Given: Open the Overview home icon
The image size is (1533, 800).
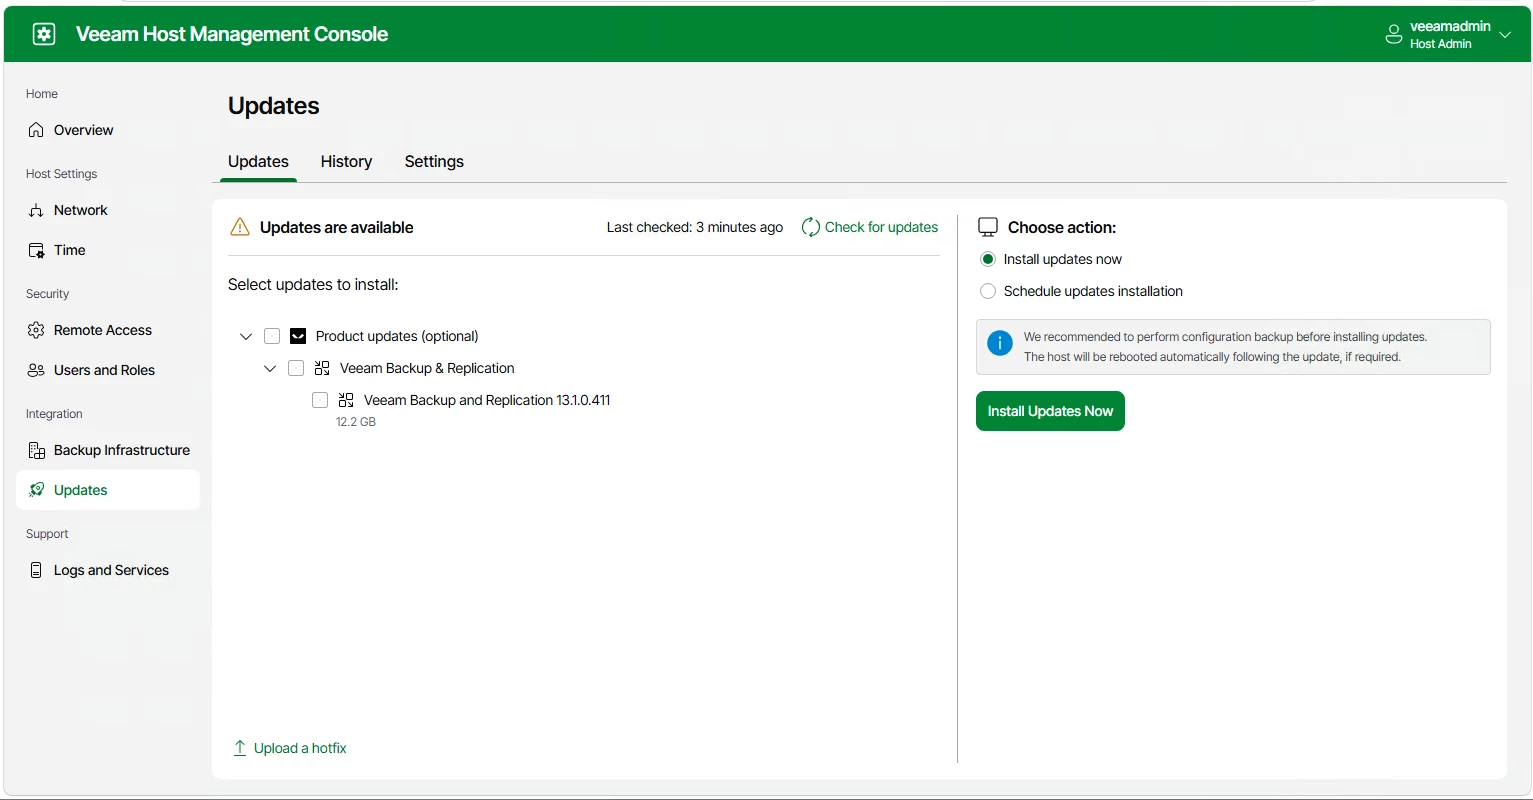Looking at the screenshot, I should [36, 130].
